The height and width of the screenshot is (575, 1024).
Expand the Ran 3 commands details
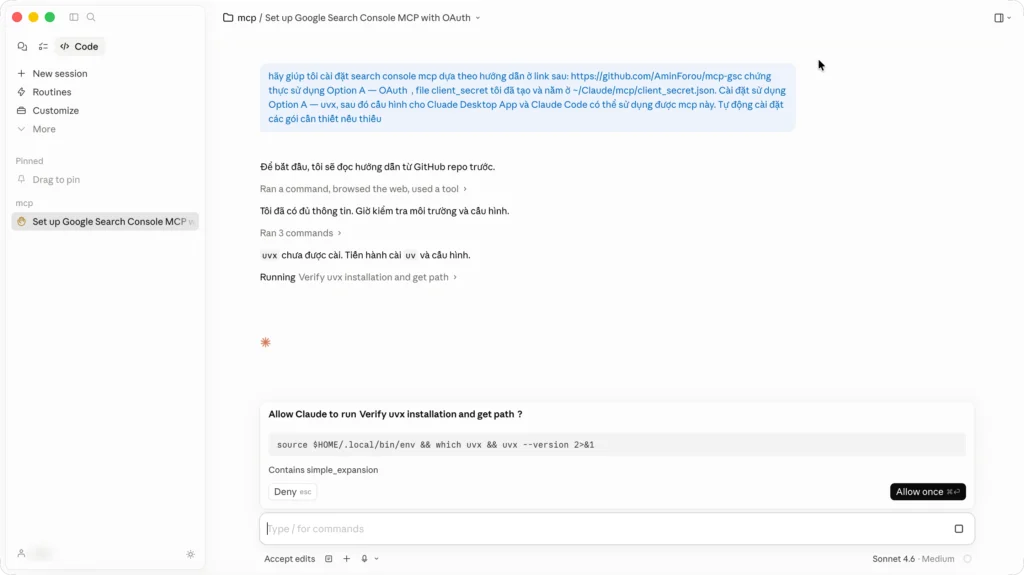[301, 233]
